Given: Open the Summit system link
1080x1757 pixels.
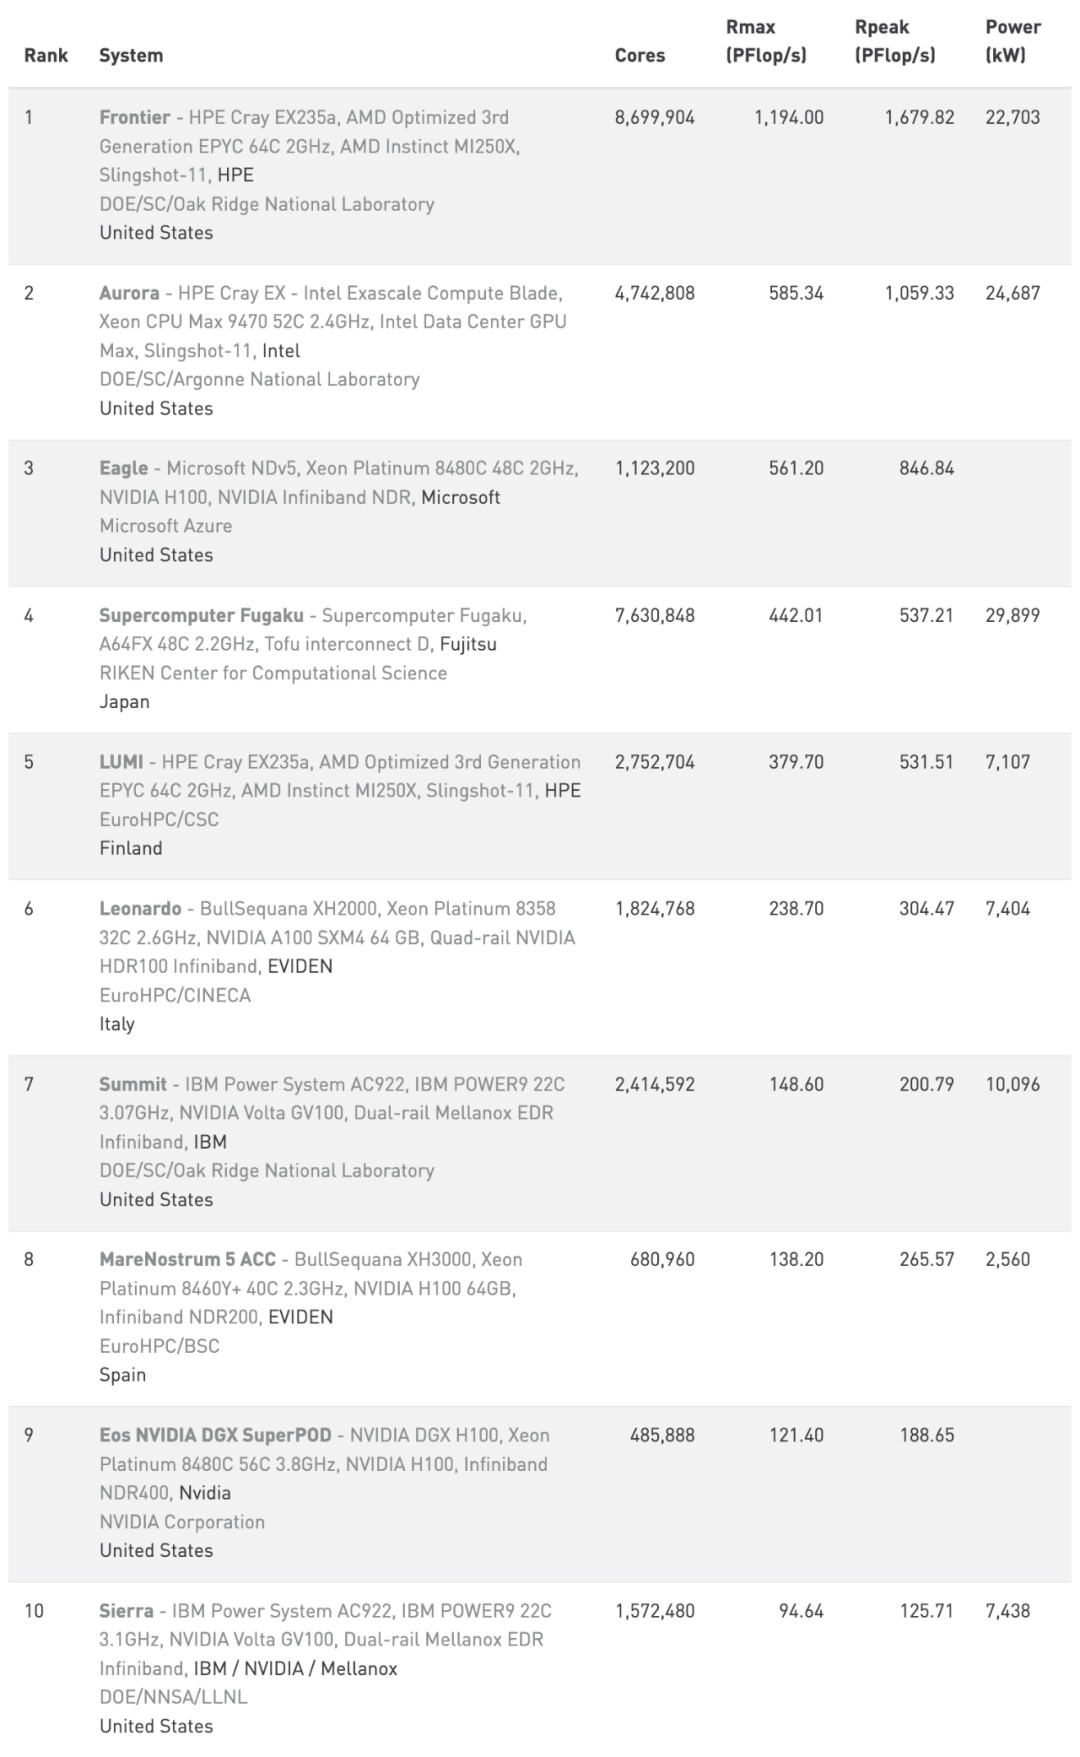Looking at the screenshot, I should pyautogui.click(x=133, y=1084).
